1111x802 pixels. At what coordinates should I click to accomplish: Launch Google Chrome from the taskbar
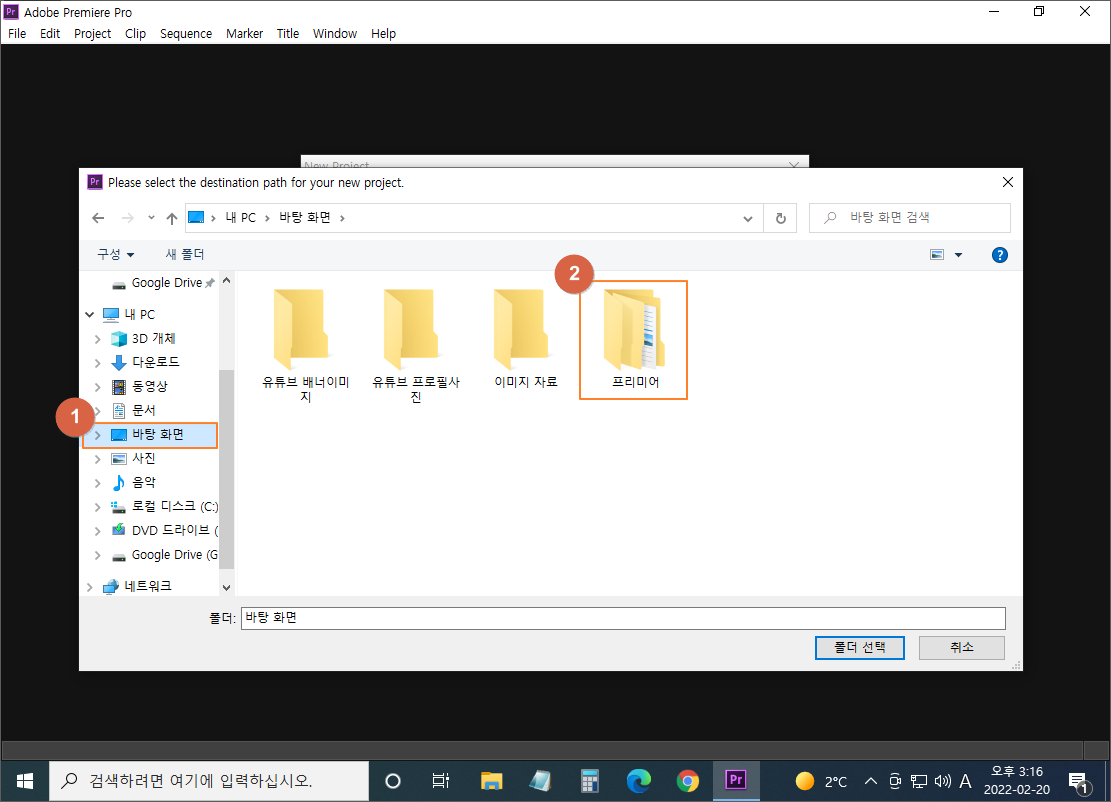(x=687, y=781)
